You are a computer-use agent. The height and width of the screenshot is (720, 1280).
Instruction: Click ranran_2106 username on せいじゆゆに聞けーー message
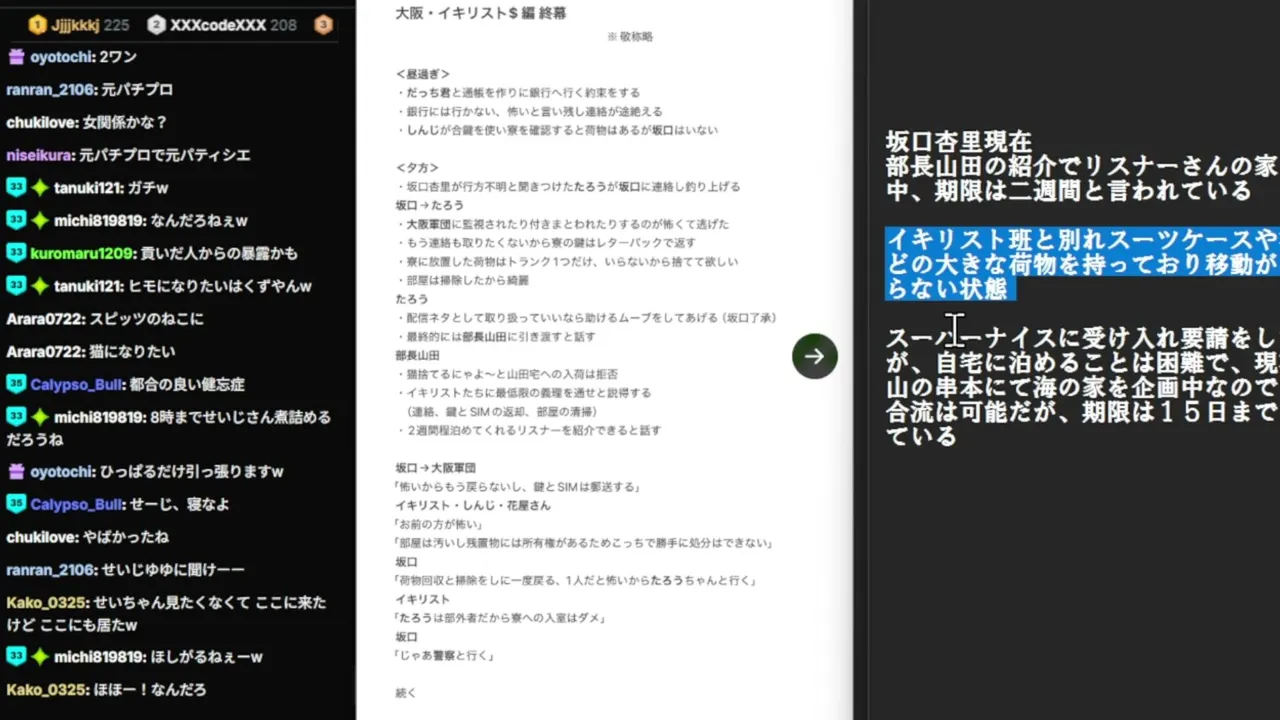[50, 570]
